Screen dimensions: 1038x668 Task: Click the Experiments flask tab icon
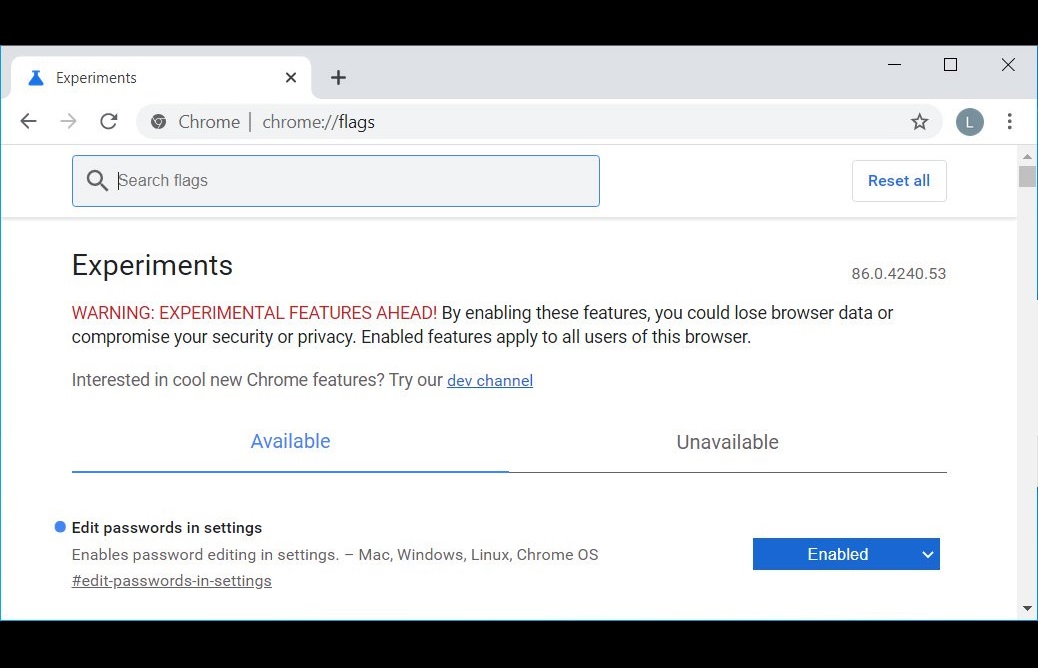point(36,77)
